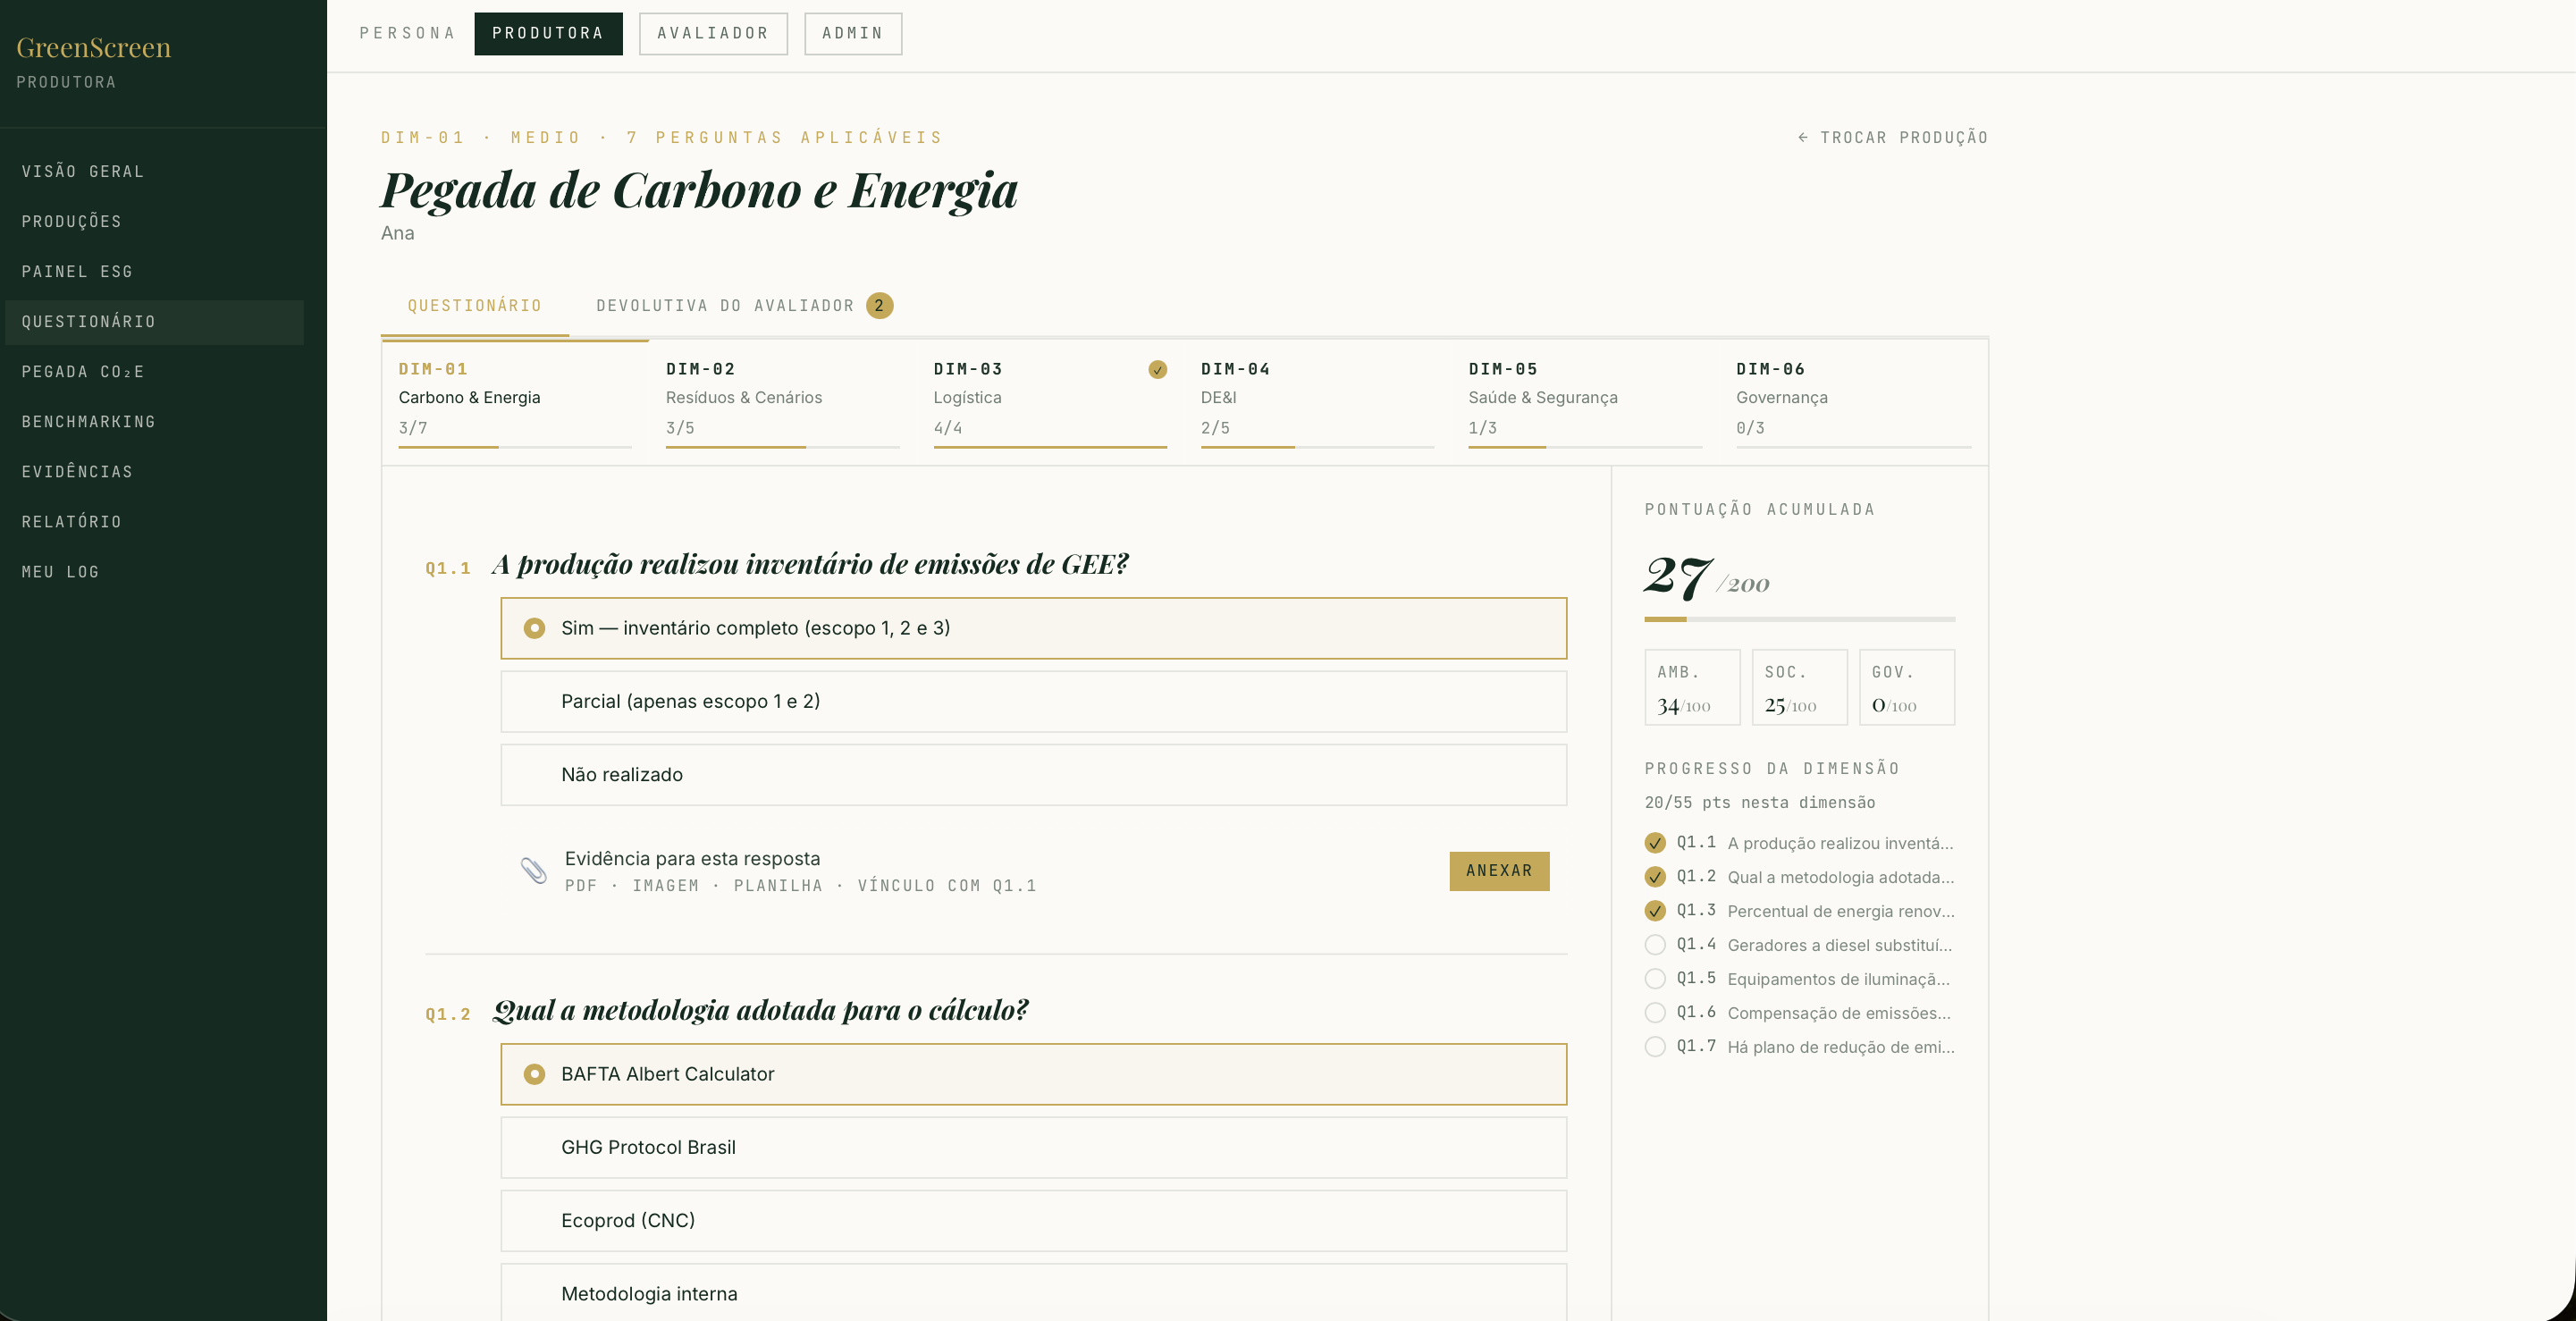Click the 'Pegada de Carbono e Energia' heading

tap(700, 190)
